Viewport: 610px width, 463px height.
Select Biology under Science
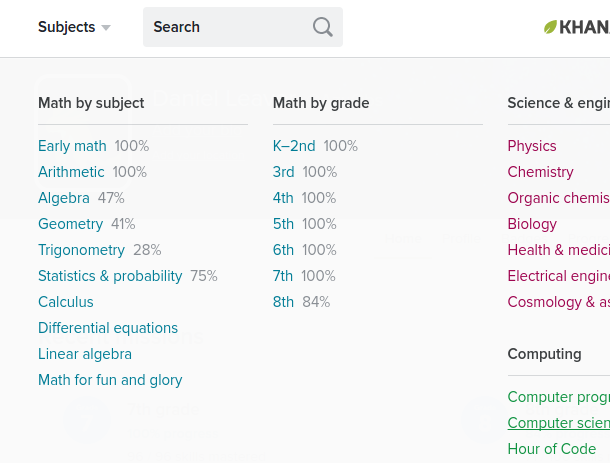(x=532, y=224)
